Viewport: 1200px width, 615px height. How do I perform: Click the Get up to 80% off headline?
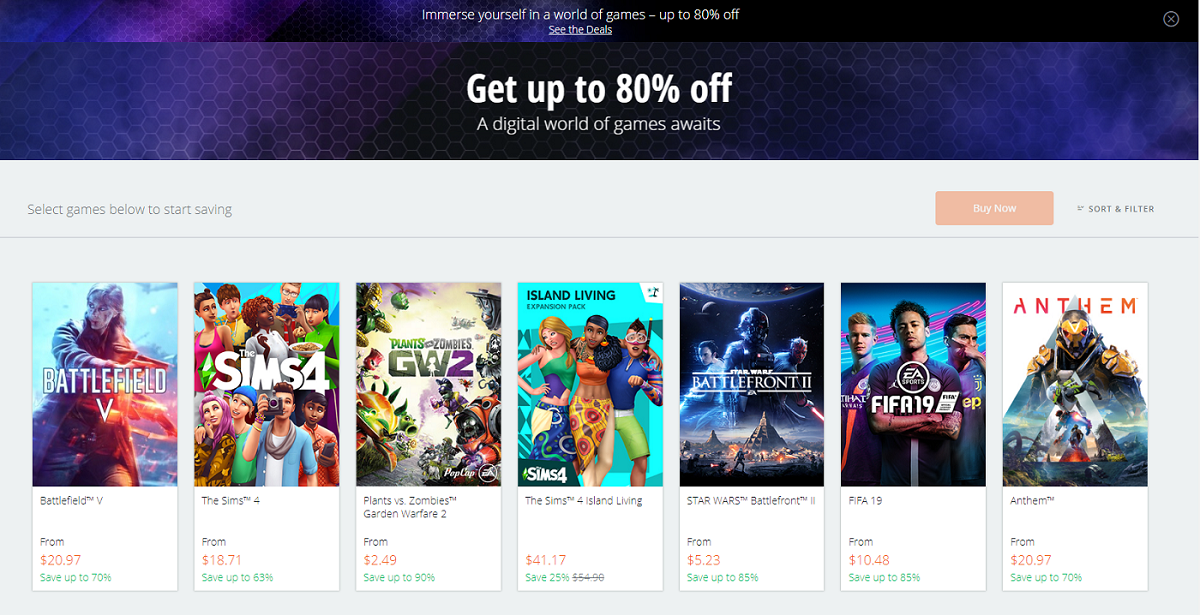click(x=599, y=89)
